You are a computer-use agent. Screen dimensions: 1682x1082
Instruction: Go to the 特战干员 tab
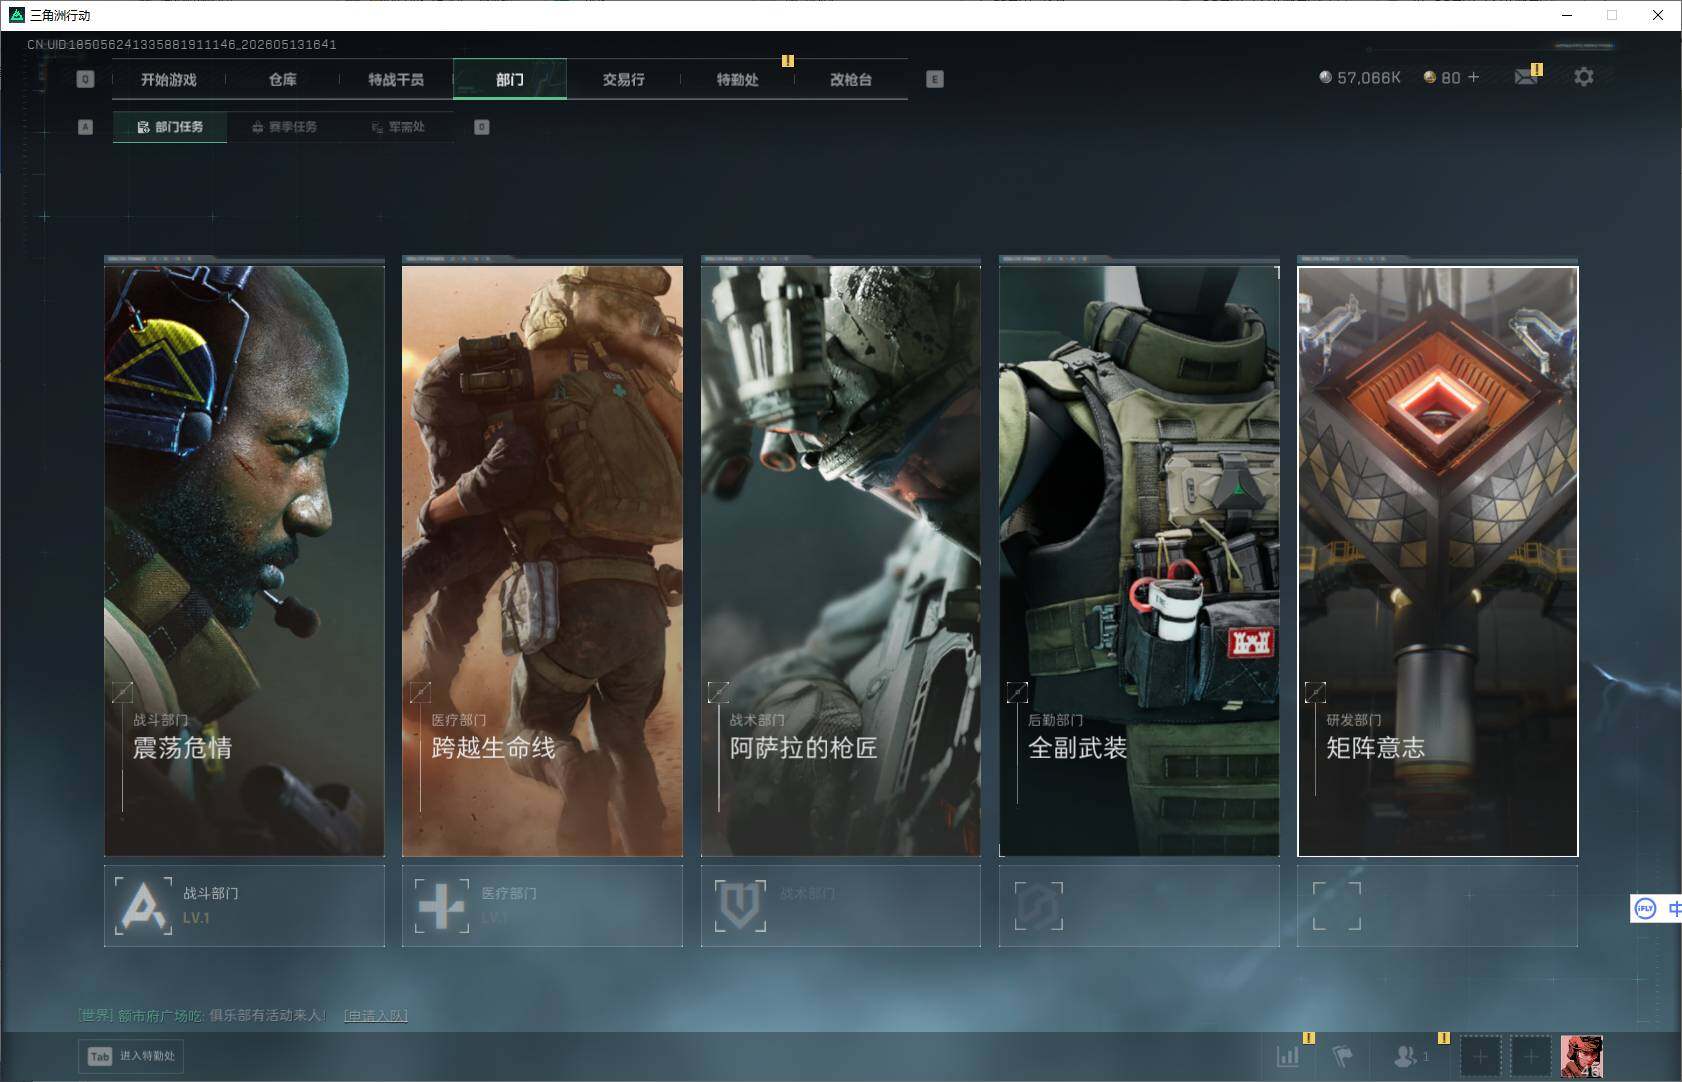(396, 79)
